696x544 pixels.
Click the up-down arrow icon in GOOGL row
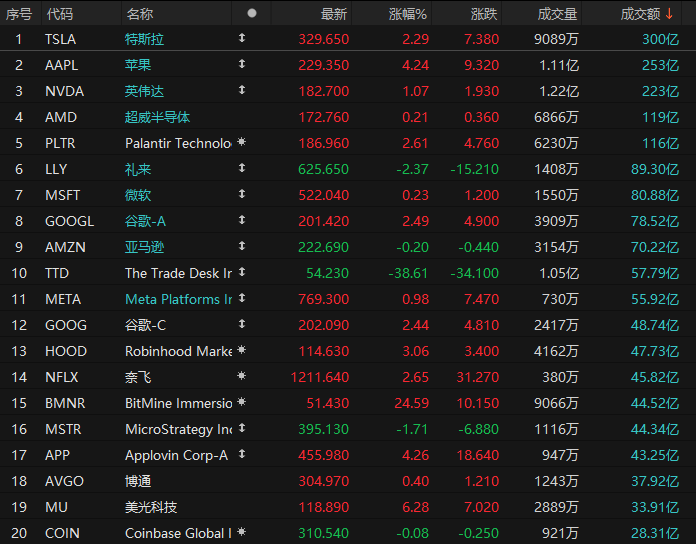coord(241,220)
